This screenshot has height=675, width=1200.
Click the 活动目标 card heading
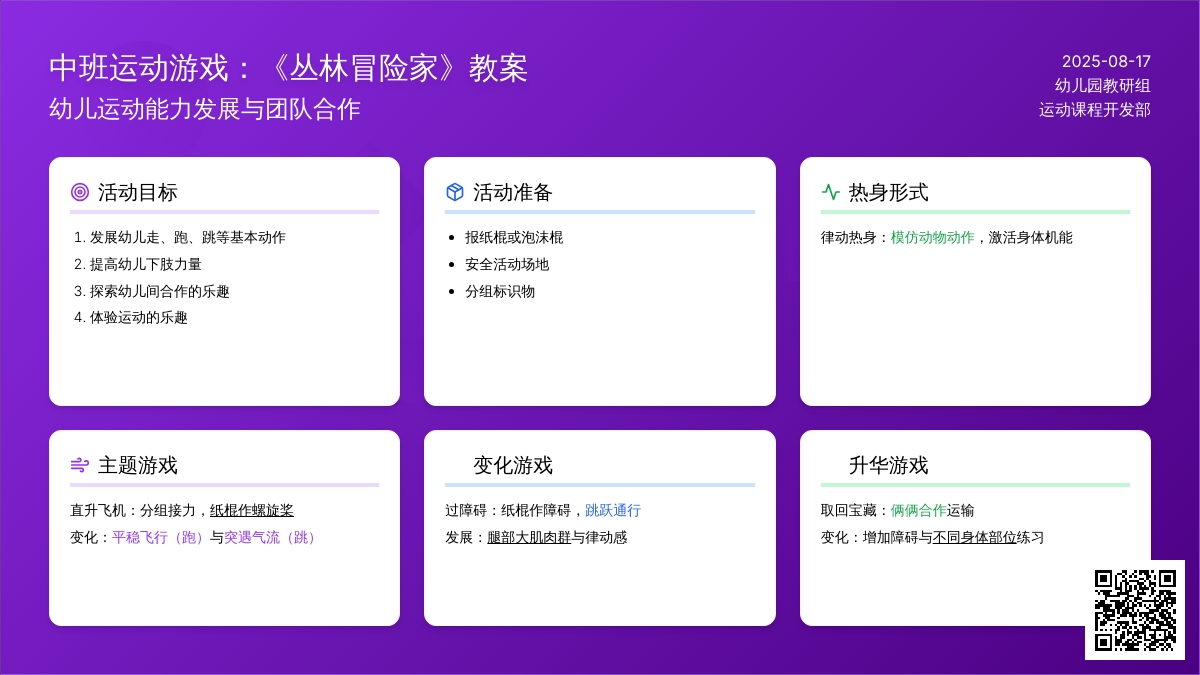tap(138, 192)
